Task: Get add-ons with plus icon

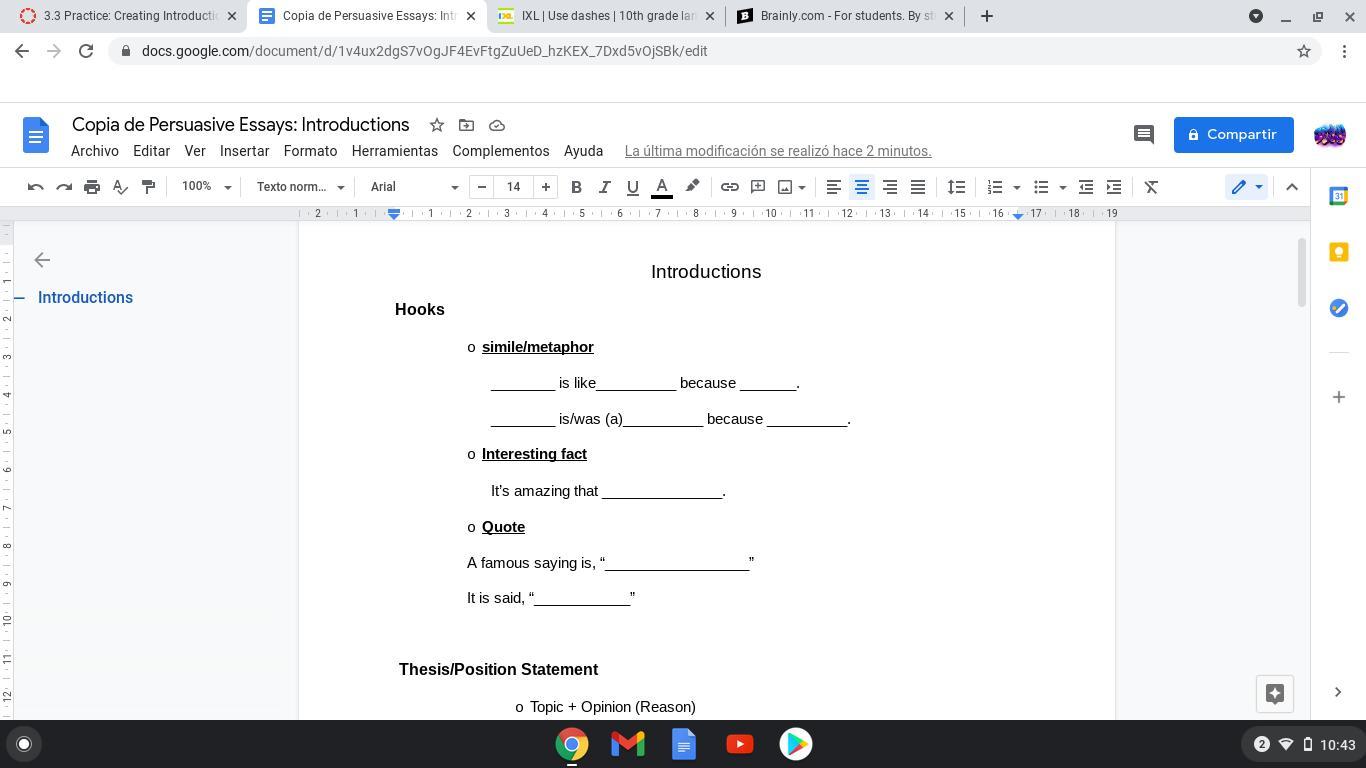Action: coord(1338,397)
